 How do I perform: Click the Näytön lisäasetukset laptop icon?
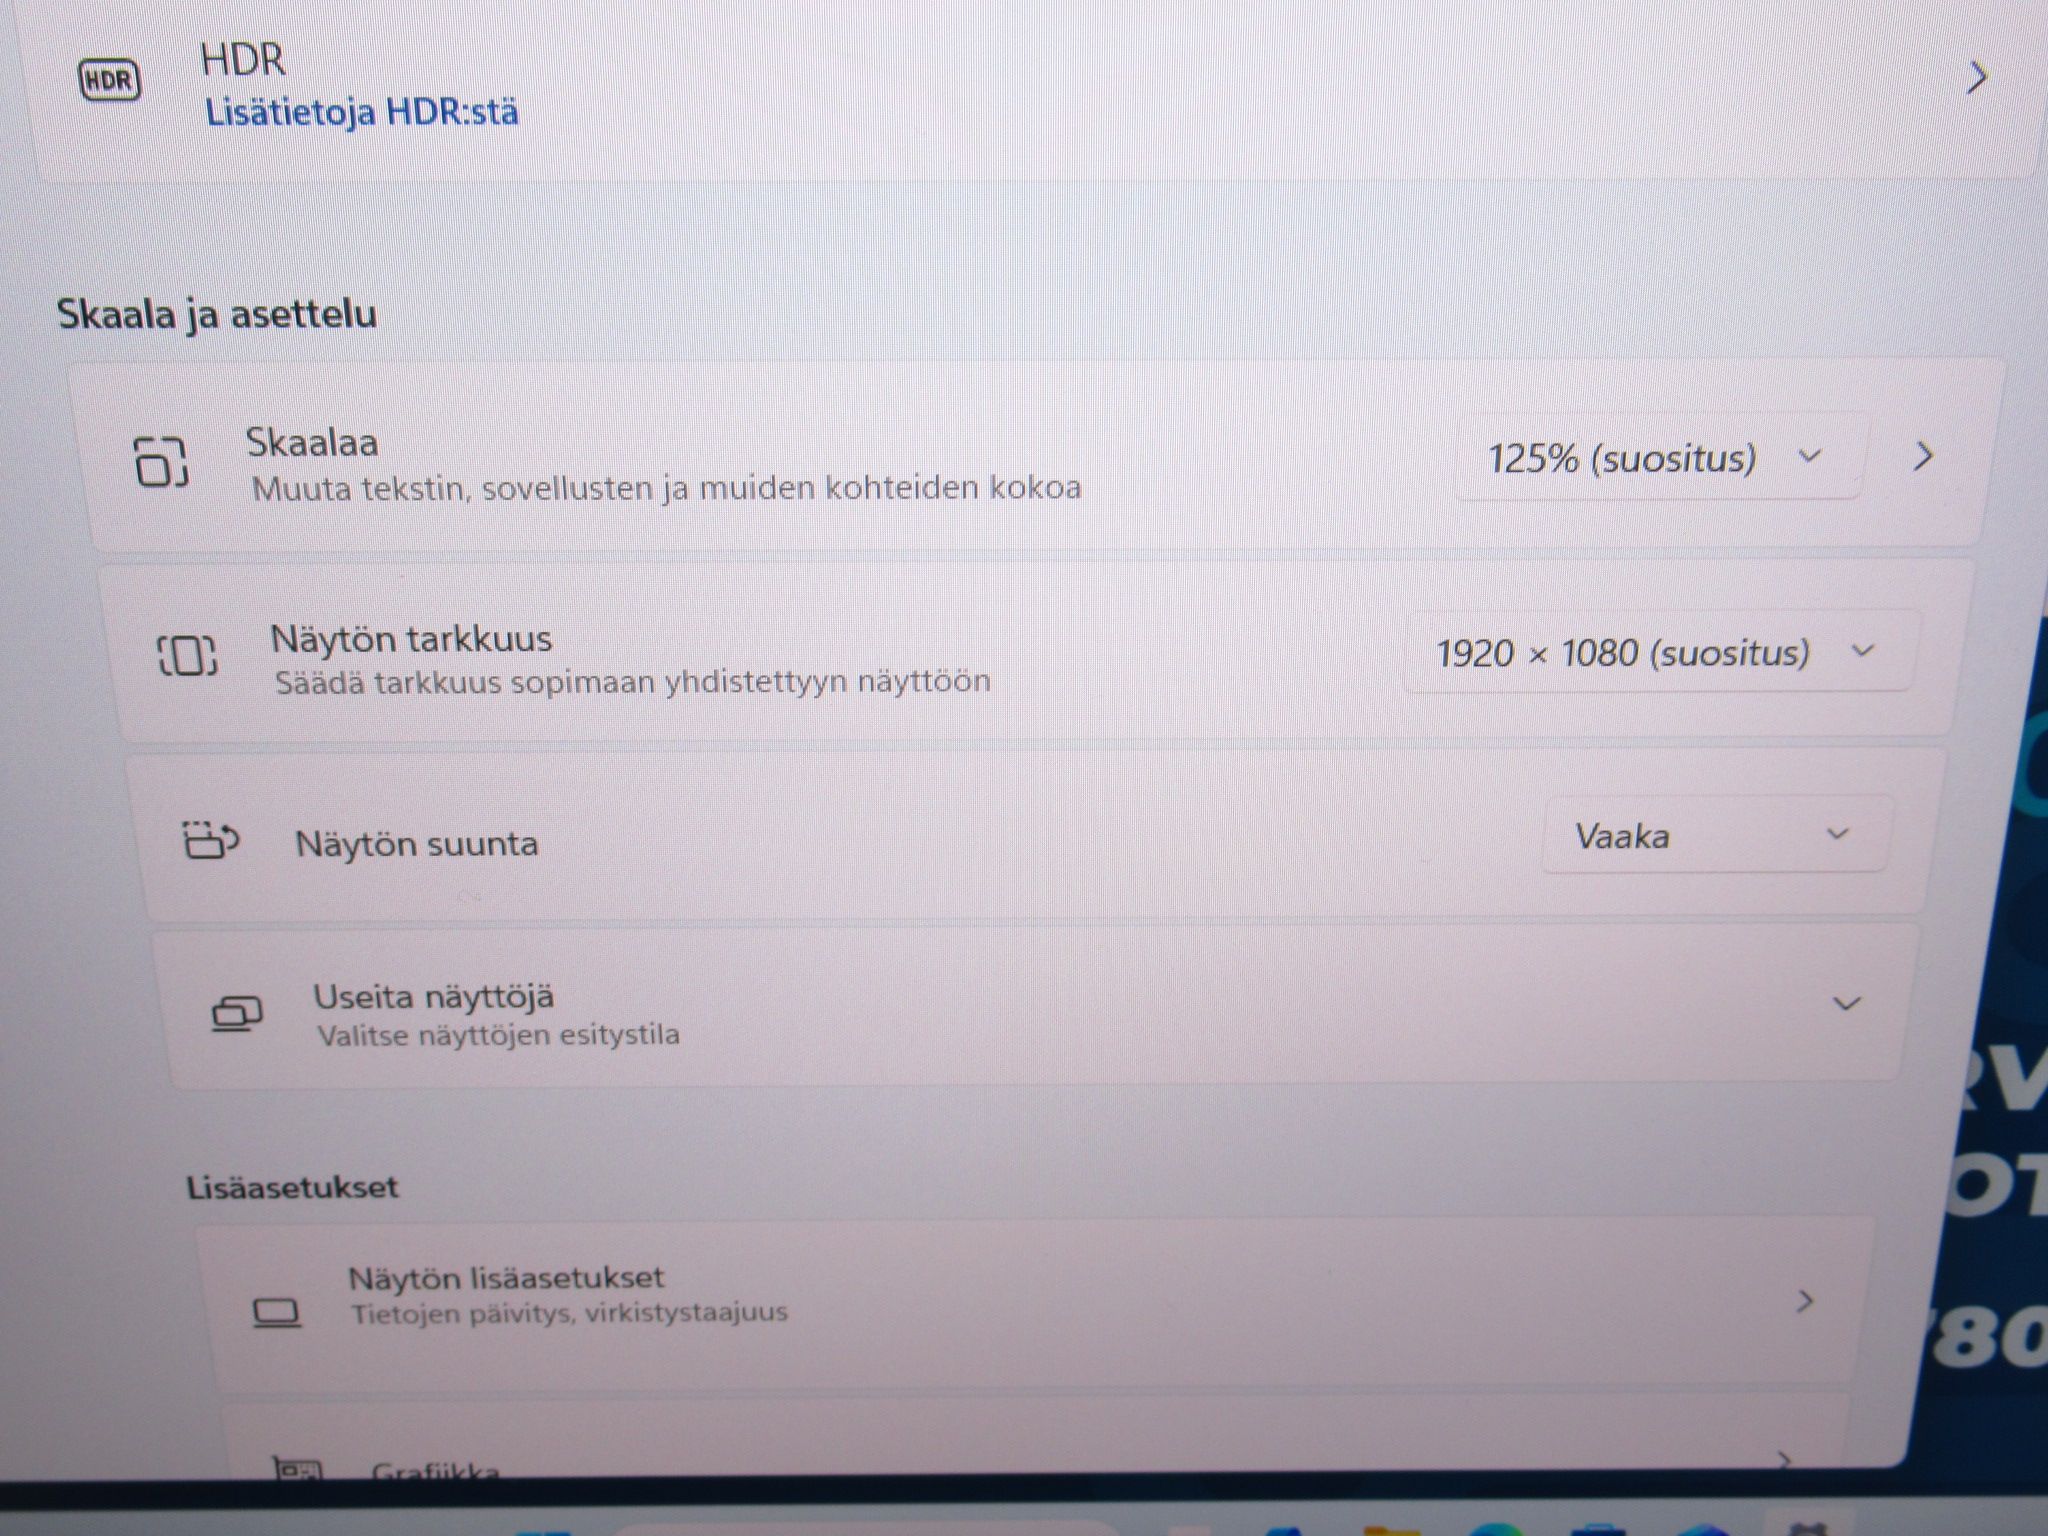click(x=276, y=1312)
